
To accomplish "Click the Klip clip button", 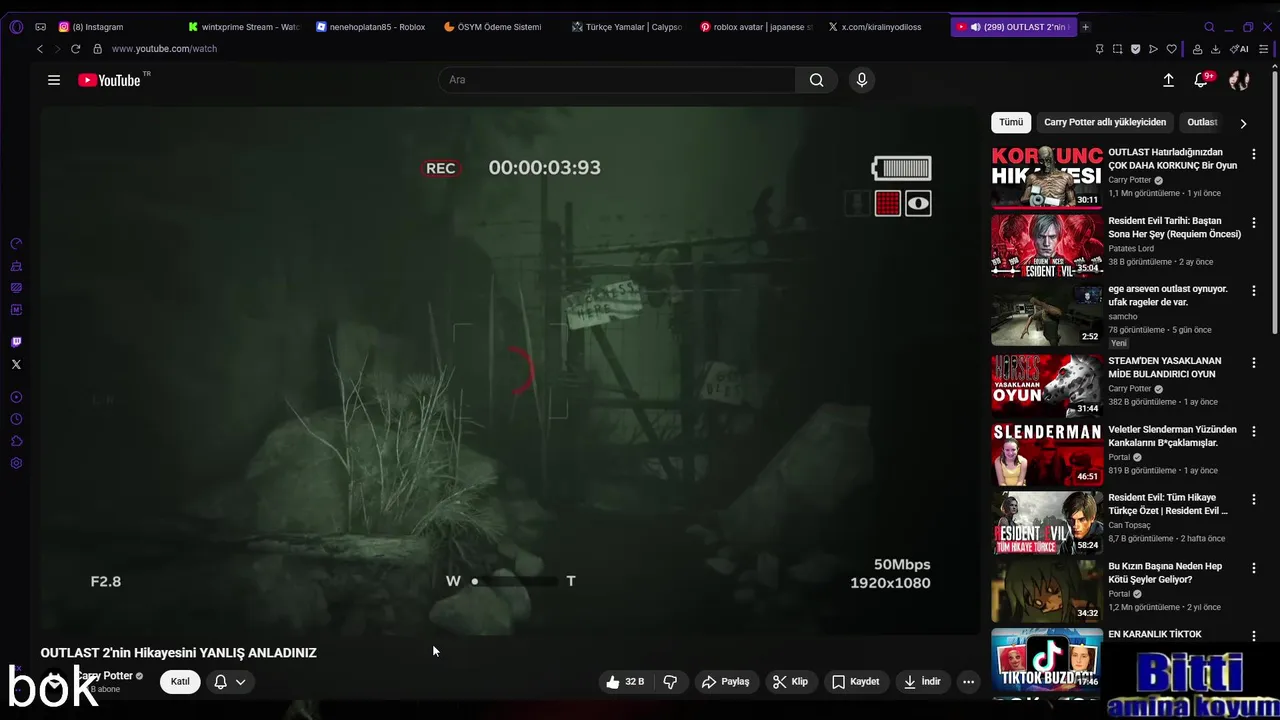I will [790, 682].
